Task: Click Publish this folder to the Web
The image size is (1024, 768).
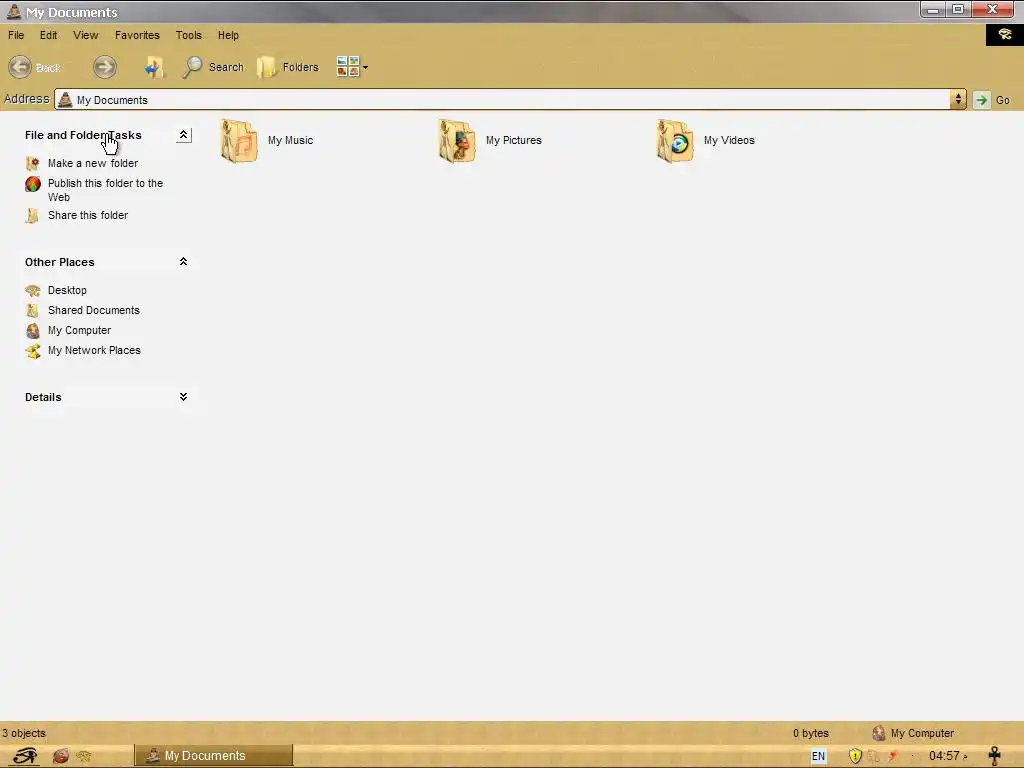Action: point(105,190)
